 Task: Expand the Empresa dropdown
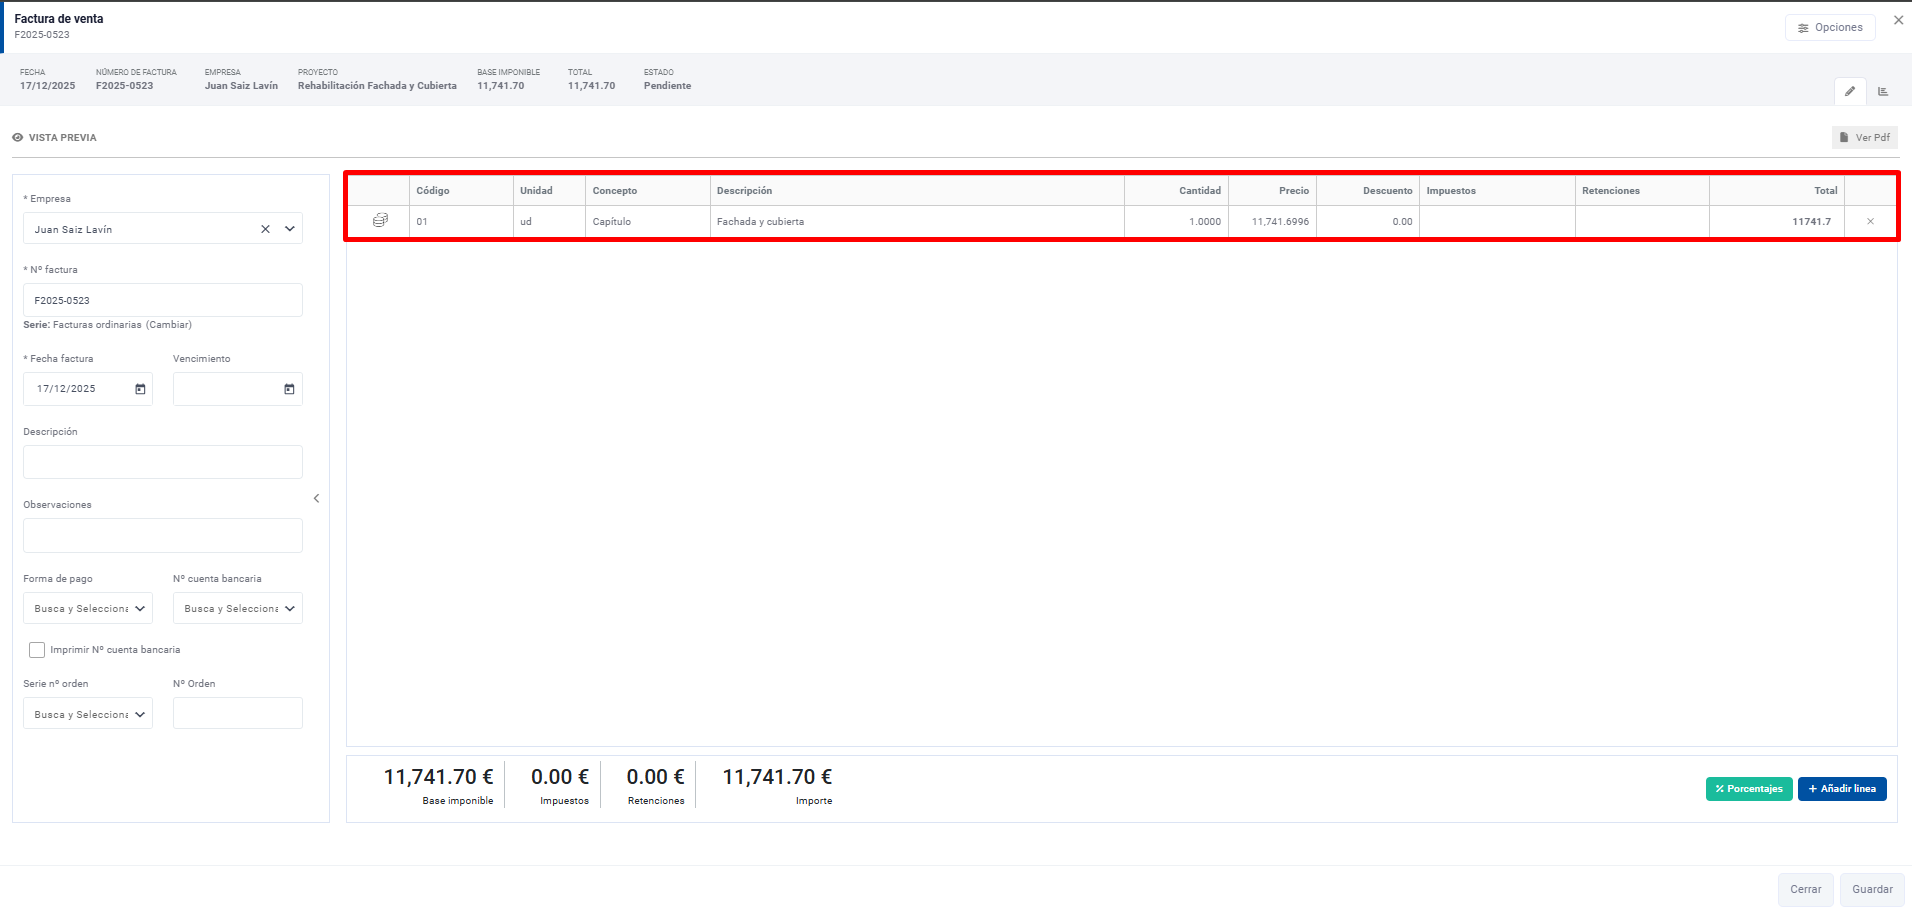(290, 229)
